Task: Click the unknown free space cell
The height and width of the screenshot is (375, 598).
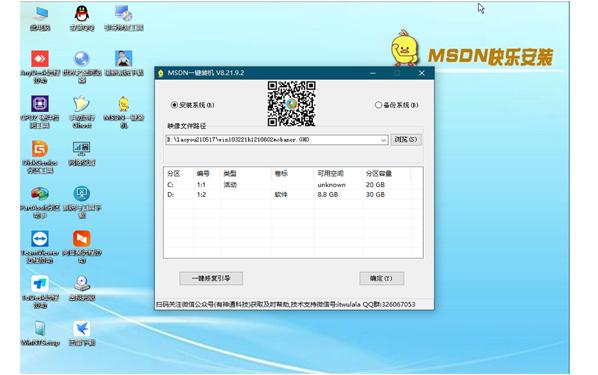Action: [331, 185]
